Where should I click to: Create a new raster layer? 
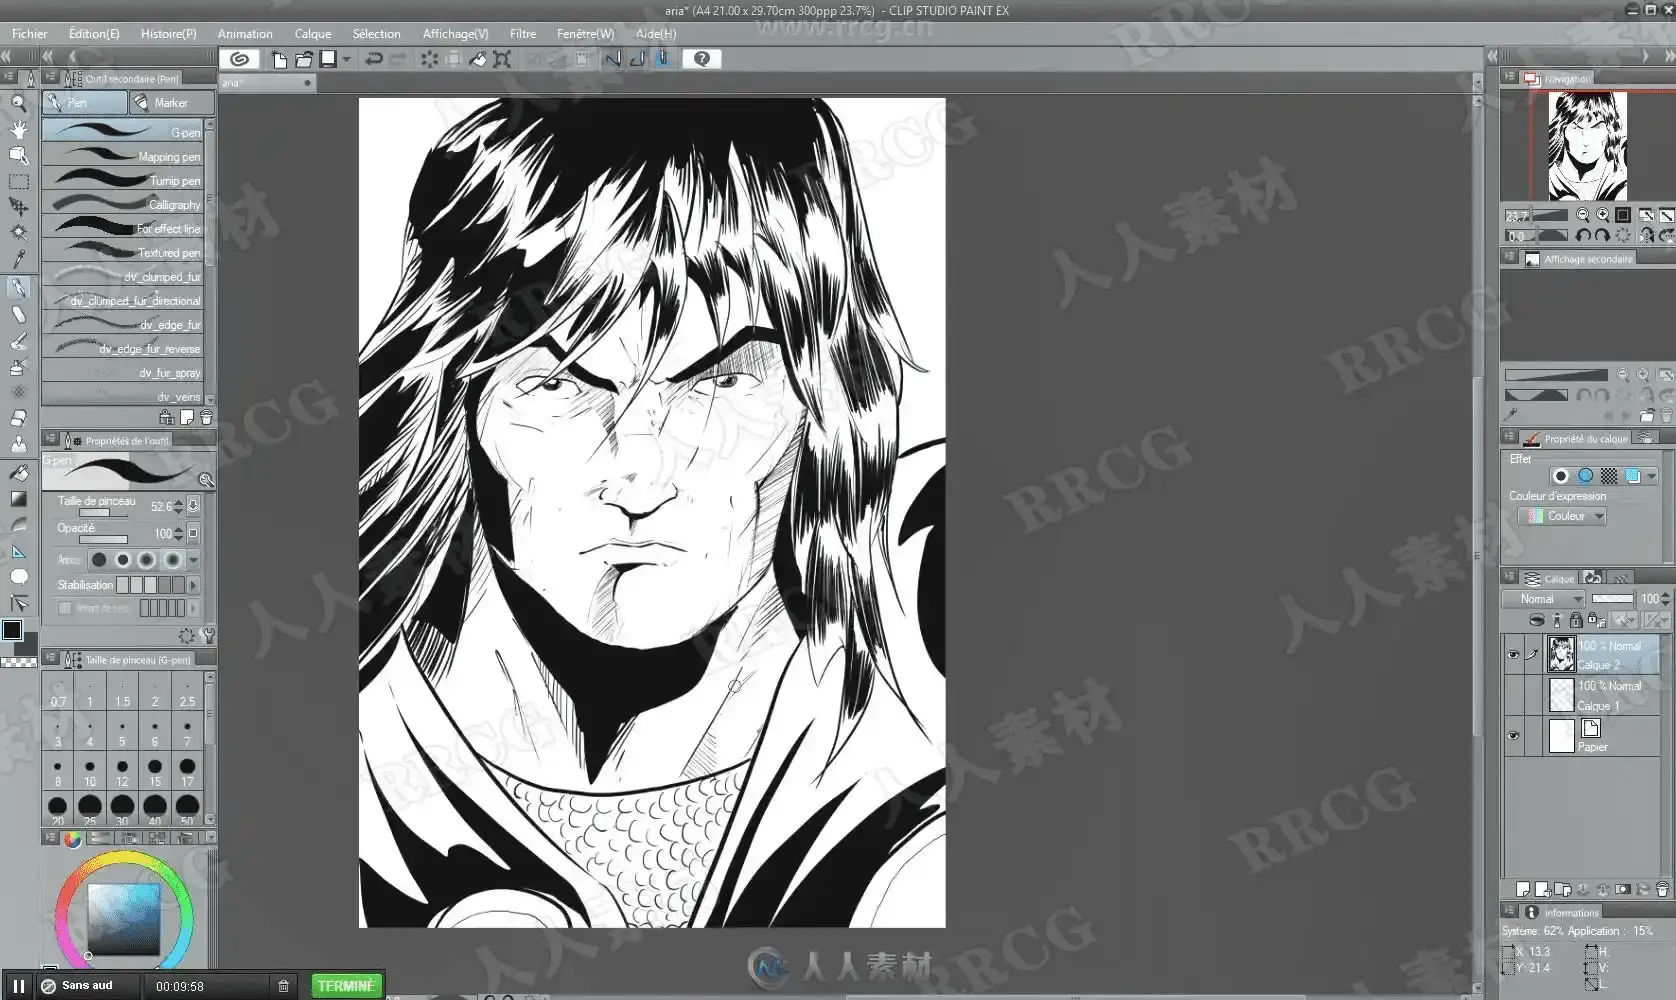(1522, 889)
